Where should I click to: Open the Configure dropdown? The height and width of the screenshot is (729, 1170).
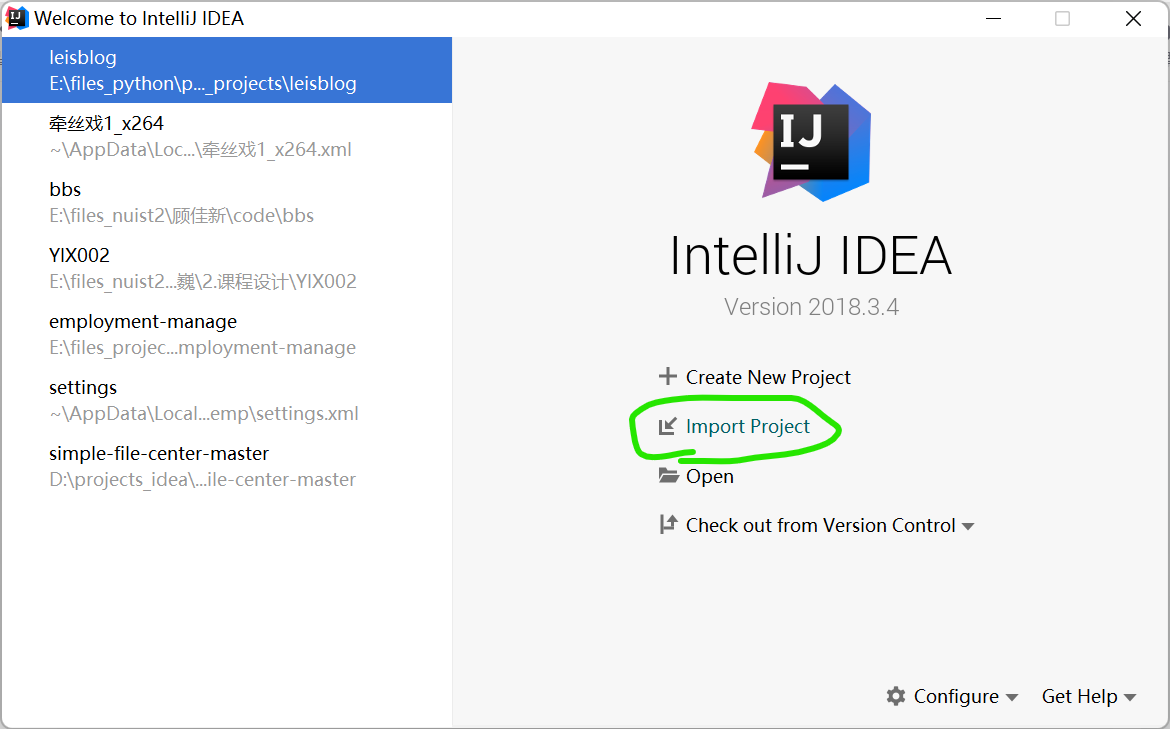tap(955, 696)
